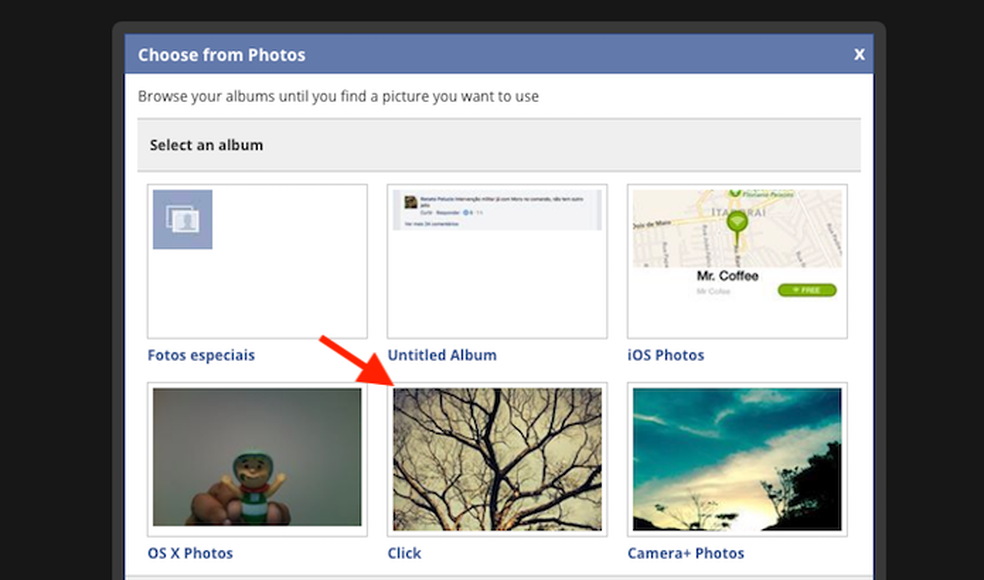
Task: Open the iOS Photos album link
Action: pyautogui.click(x=666, y=355)
